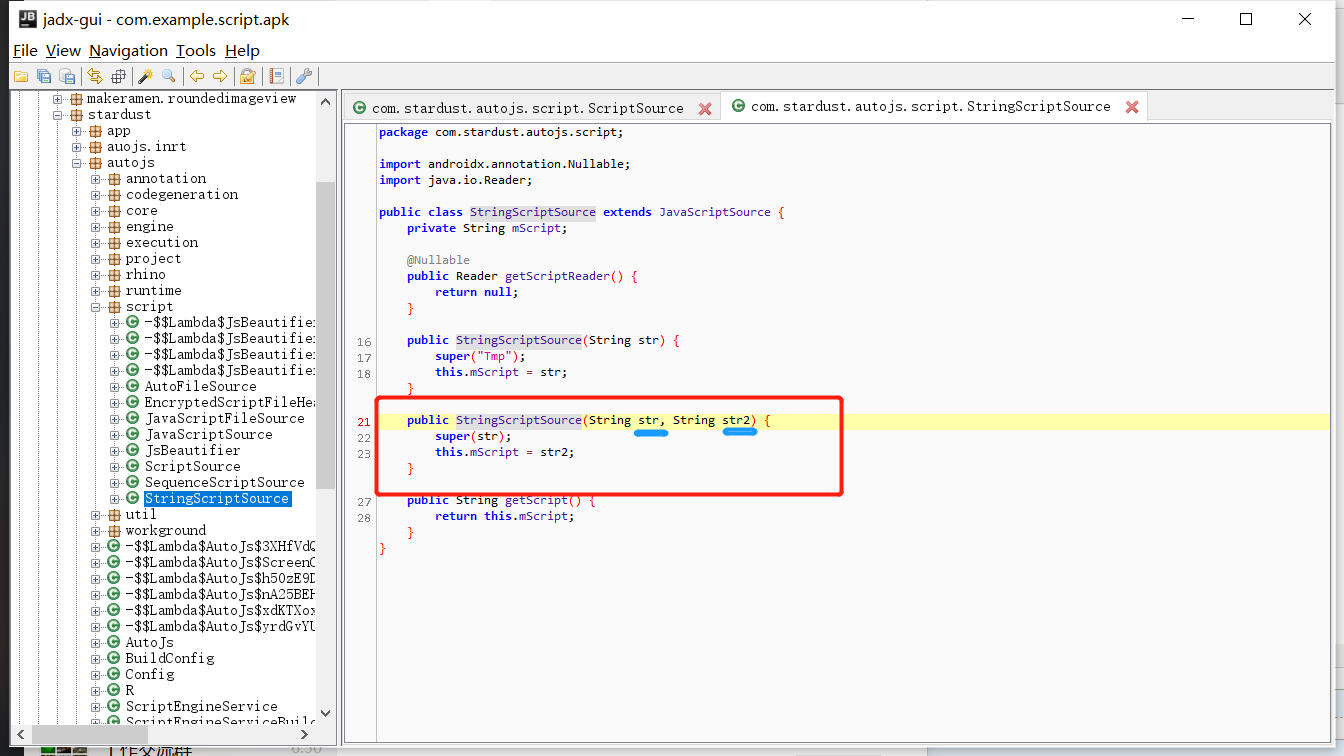This screenshot has width=1344, height=756.
Task: Open the ScriptEngineService class
Action: [x=201, y=707]
